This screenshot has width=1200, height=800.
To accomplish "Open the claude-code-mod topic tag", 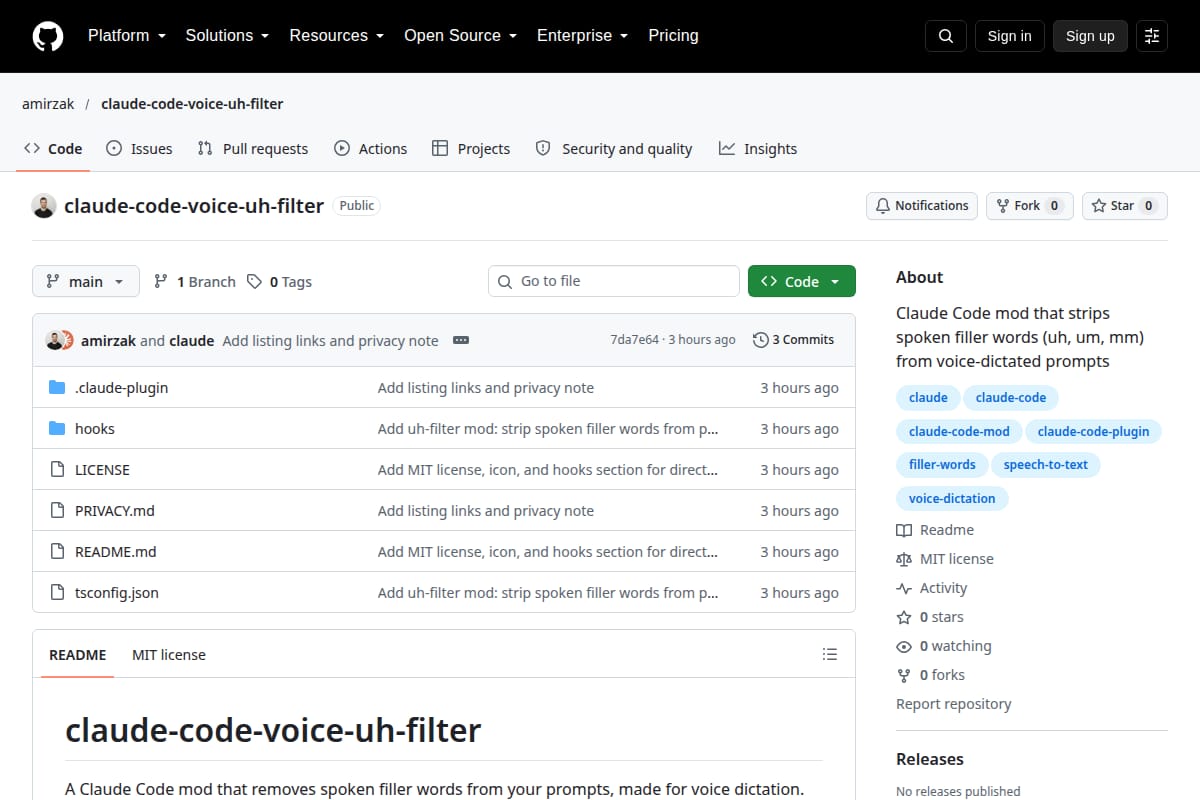I will point(959,432).
